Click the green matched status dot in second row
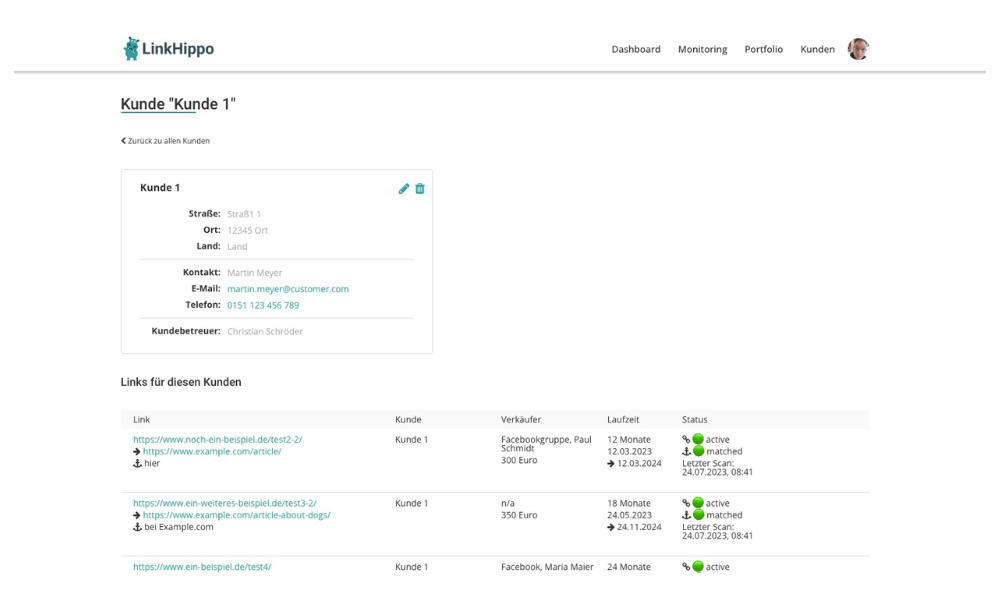 click(698, 515)
